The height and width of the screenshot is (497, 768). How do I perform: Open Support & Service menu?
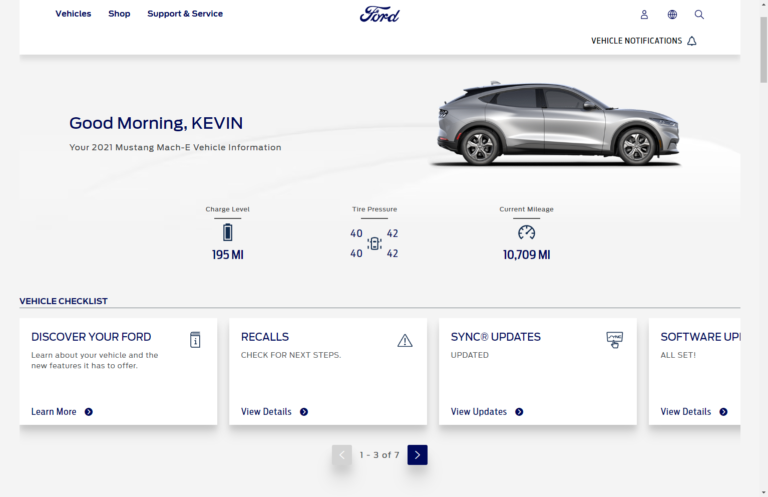pos(185,14)
